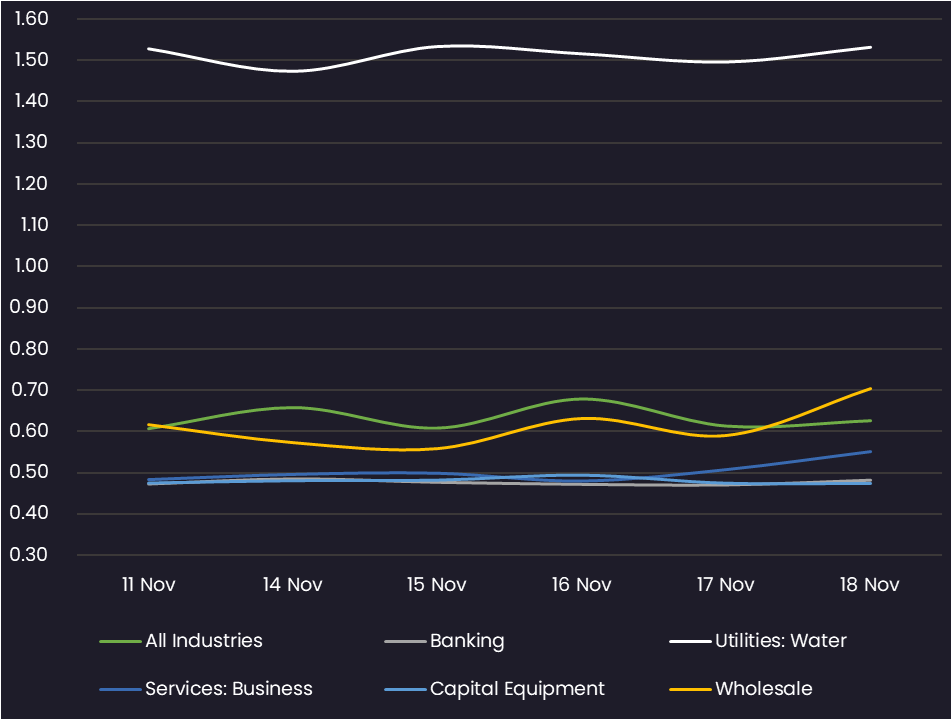Select the yellow Wholesale line end at 18 Nov
951x719 pixels.
point(871,389)
